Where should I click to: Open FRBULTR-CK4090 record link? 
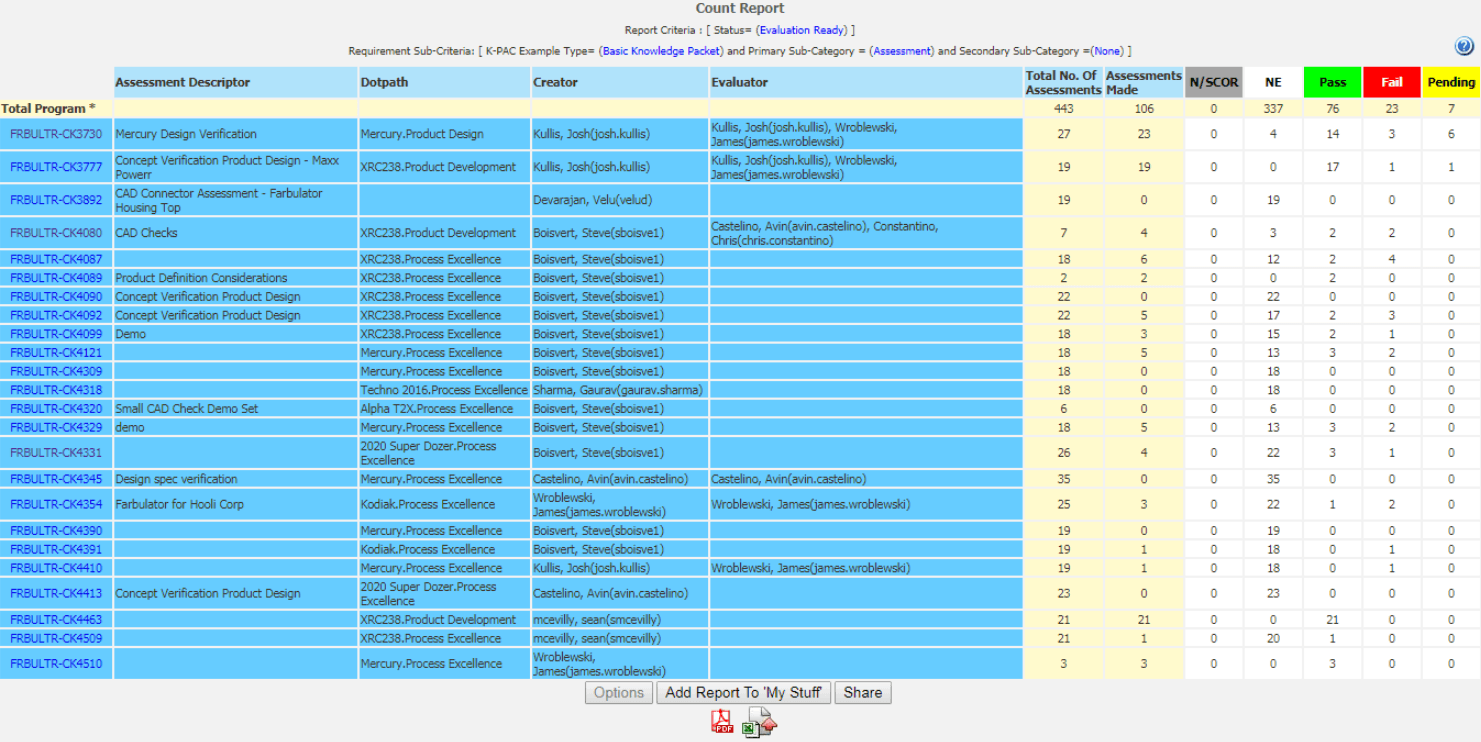tap(56, 297)
